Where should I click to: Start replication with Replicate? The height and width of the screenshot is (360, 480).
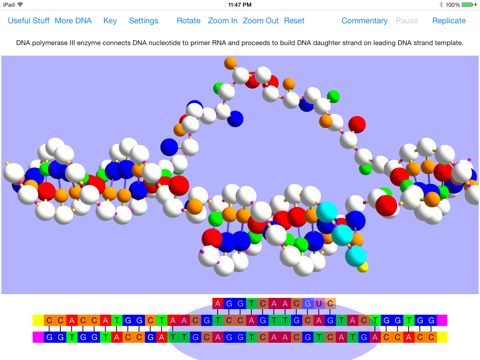[x=449, y=21]
